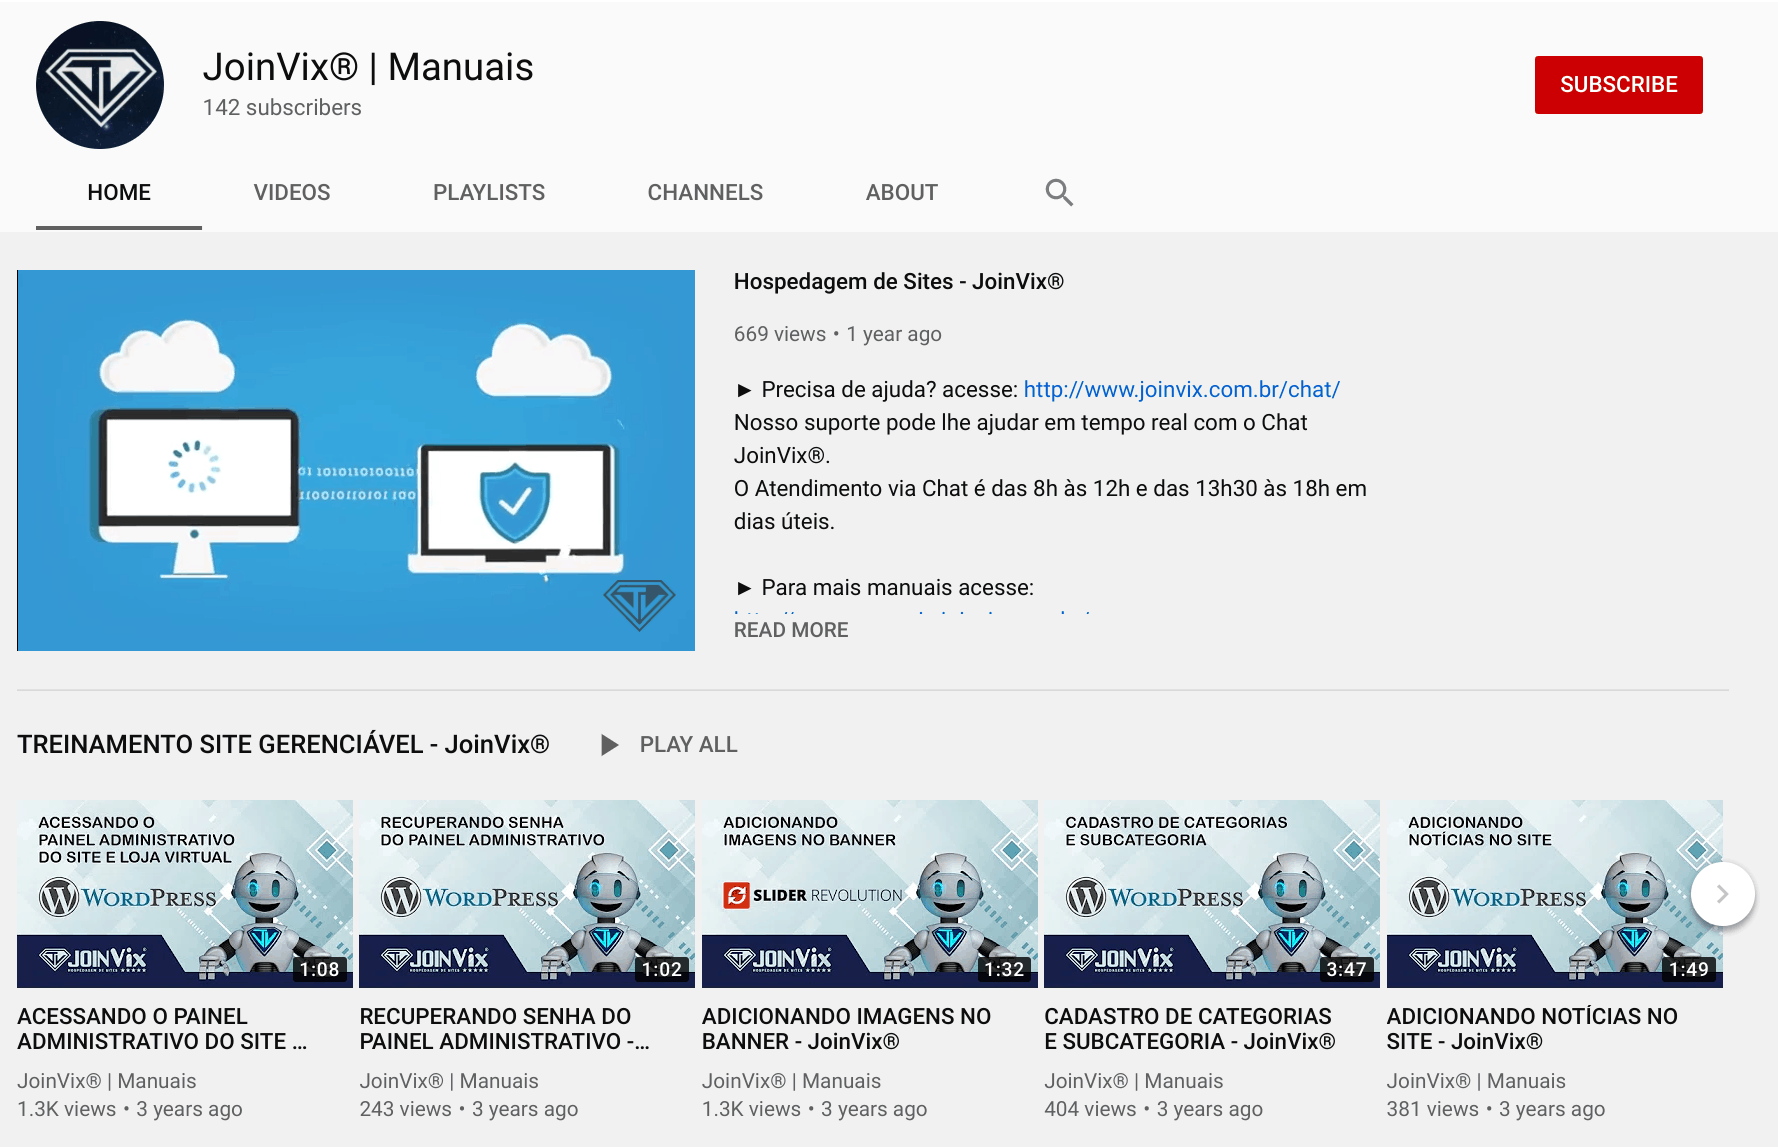
Task: Open the Hospedagem de Sites - JoinVix title
Action: (898, 282)
